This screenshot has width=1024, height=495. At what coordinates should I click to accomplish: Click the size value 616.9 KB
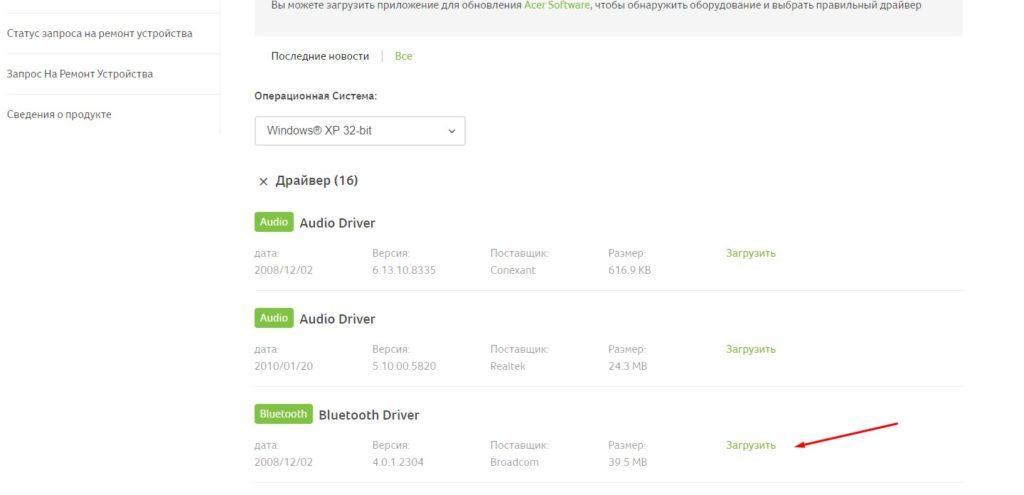[x=629, y=270]
